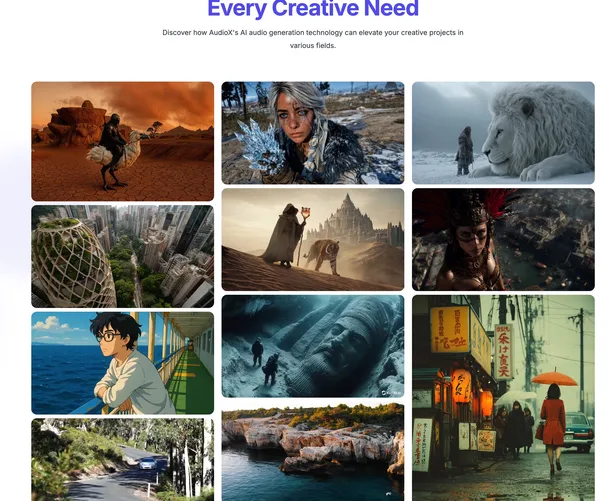608x501 pixels.
Task: Open the red-feathered headdress woman image
Action: (x=503, y=239)
